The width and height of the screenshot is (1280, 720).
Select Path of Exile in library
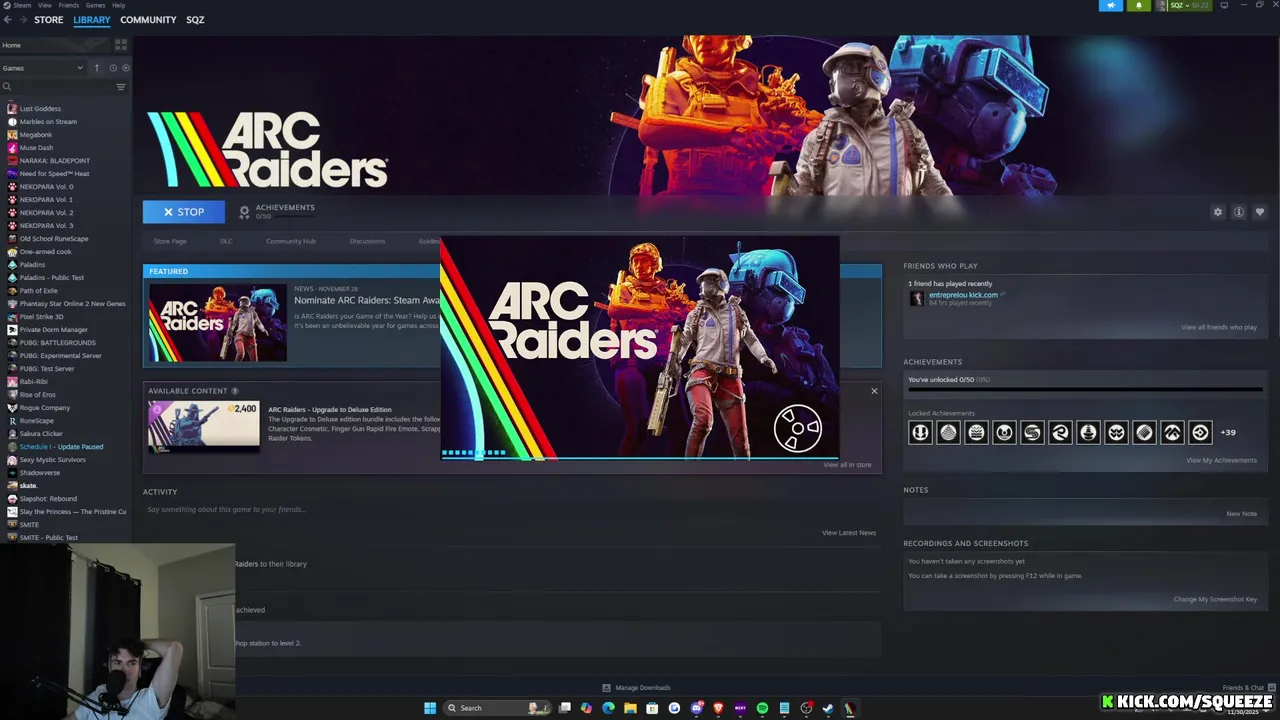38,290
